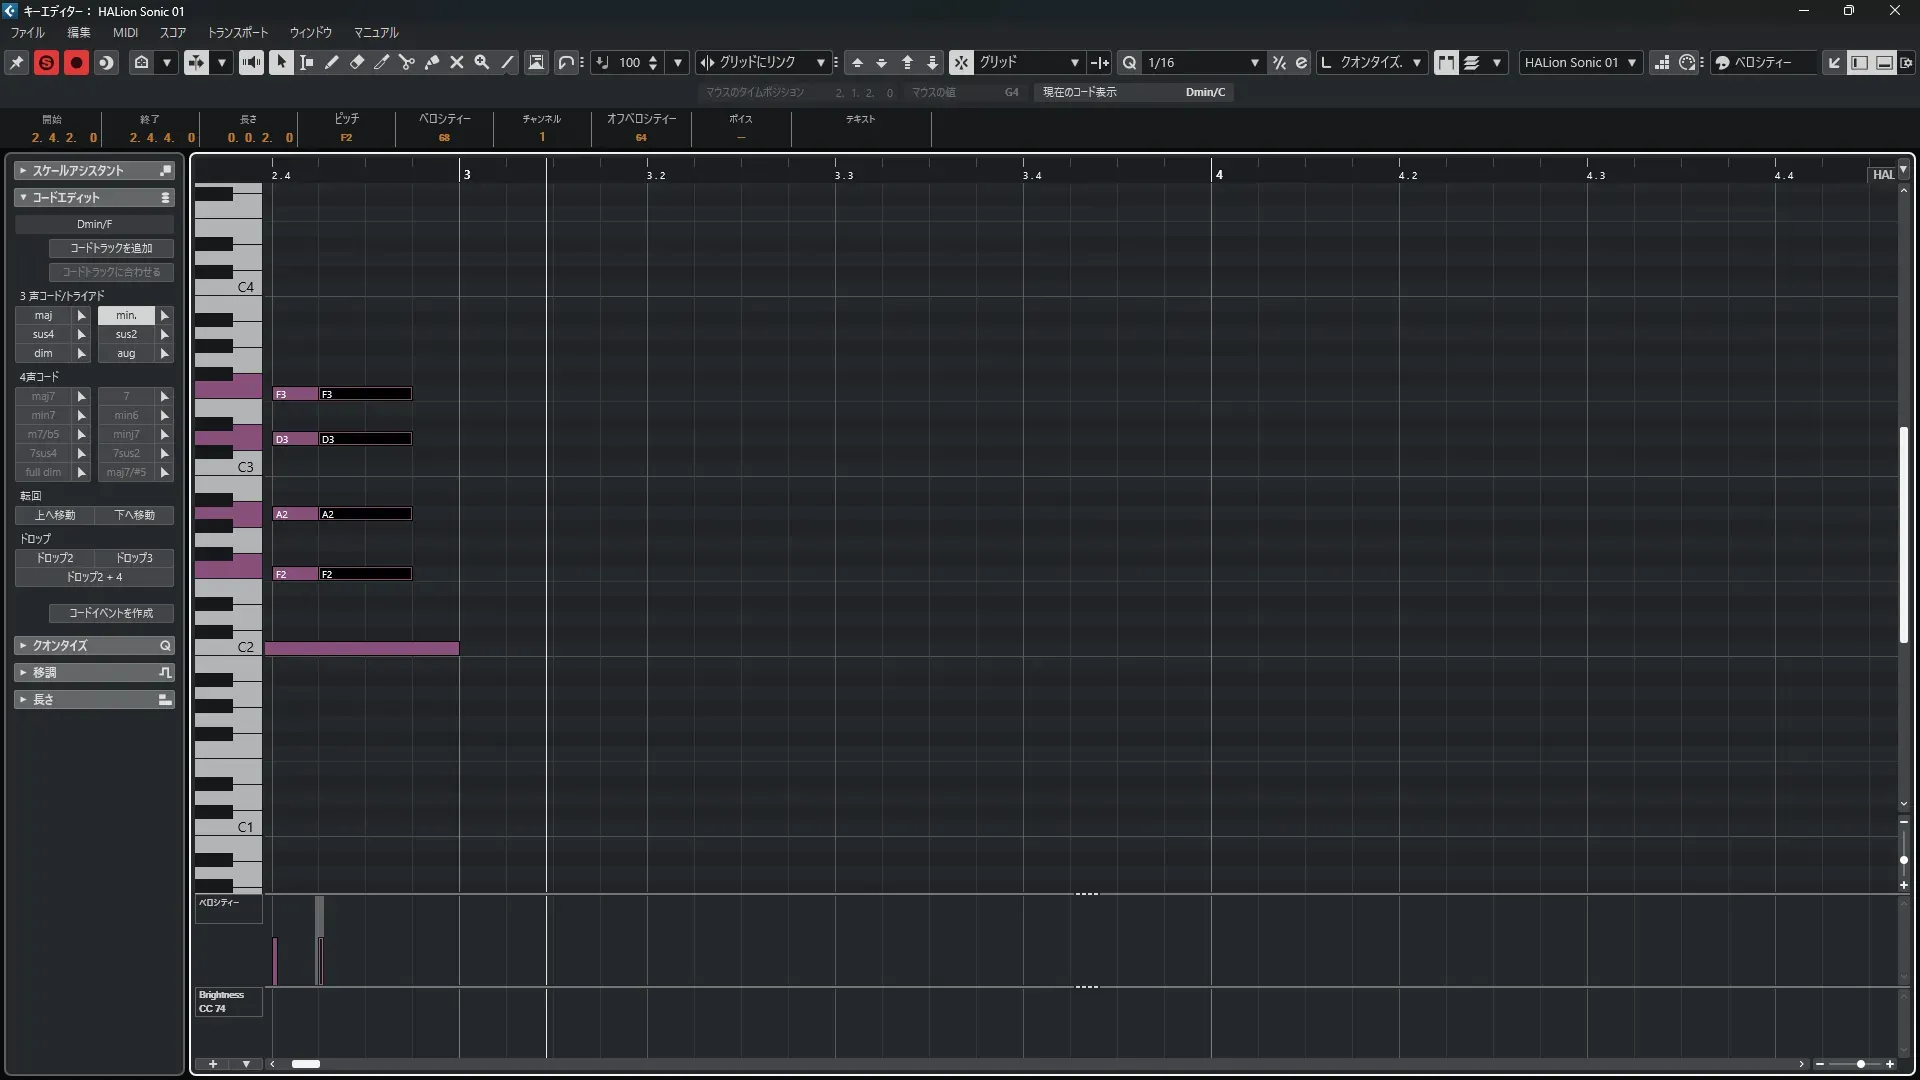Click コードトラックを追加 button

click(x=111, y=248)
